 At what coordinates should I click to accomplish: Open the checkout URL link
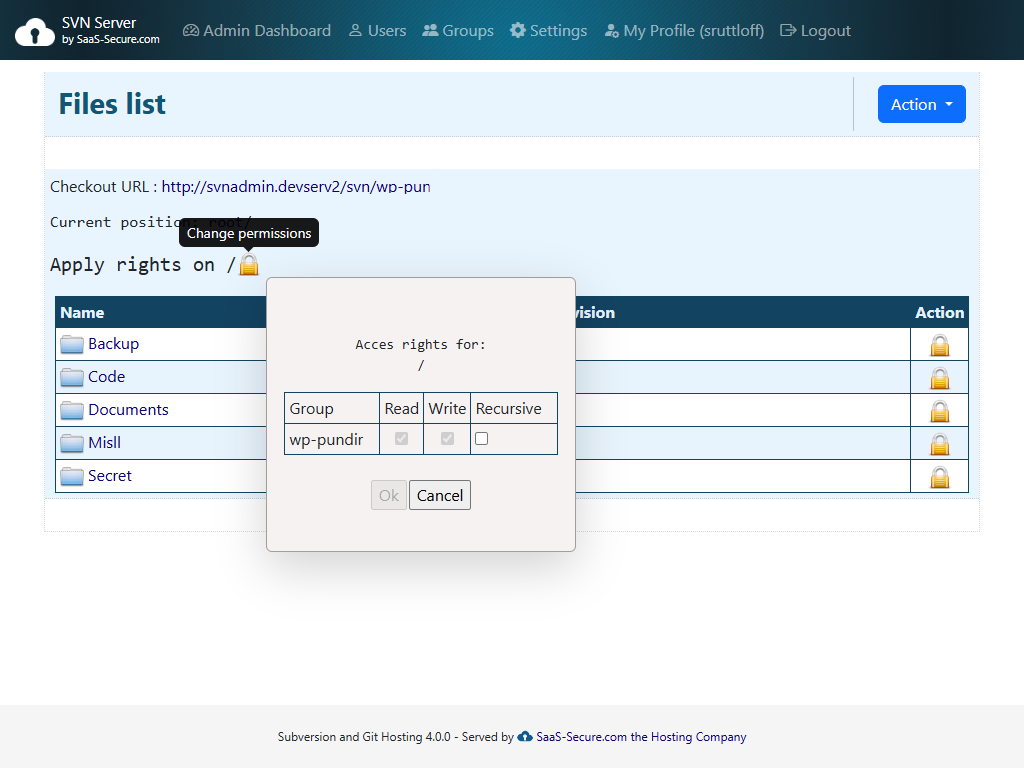tap(296, 186)
